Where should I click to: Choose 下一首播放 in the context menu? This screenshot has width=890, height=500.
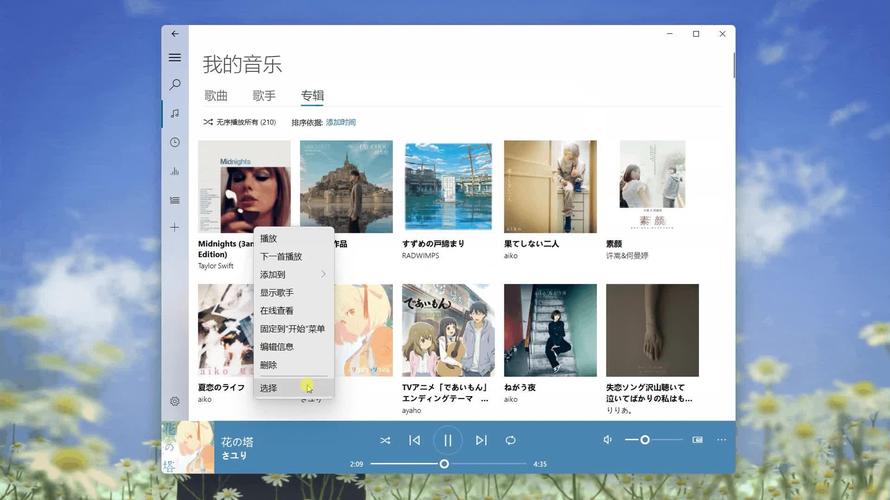294,257
